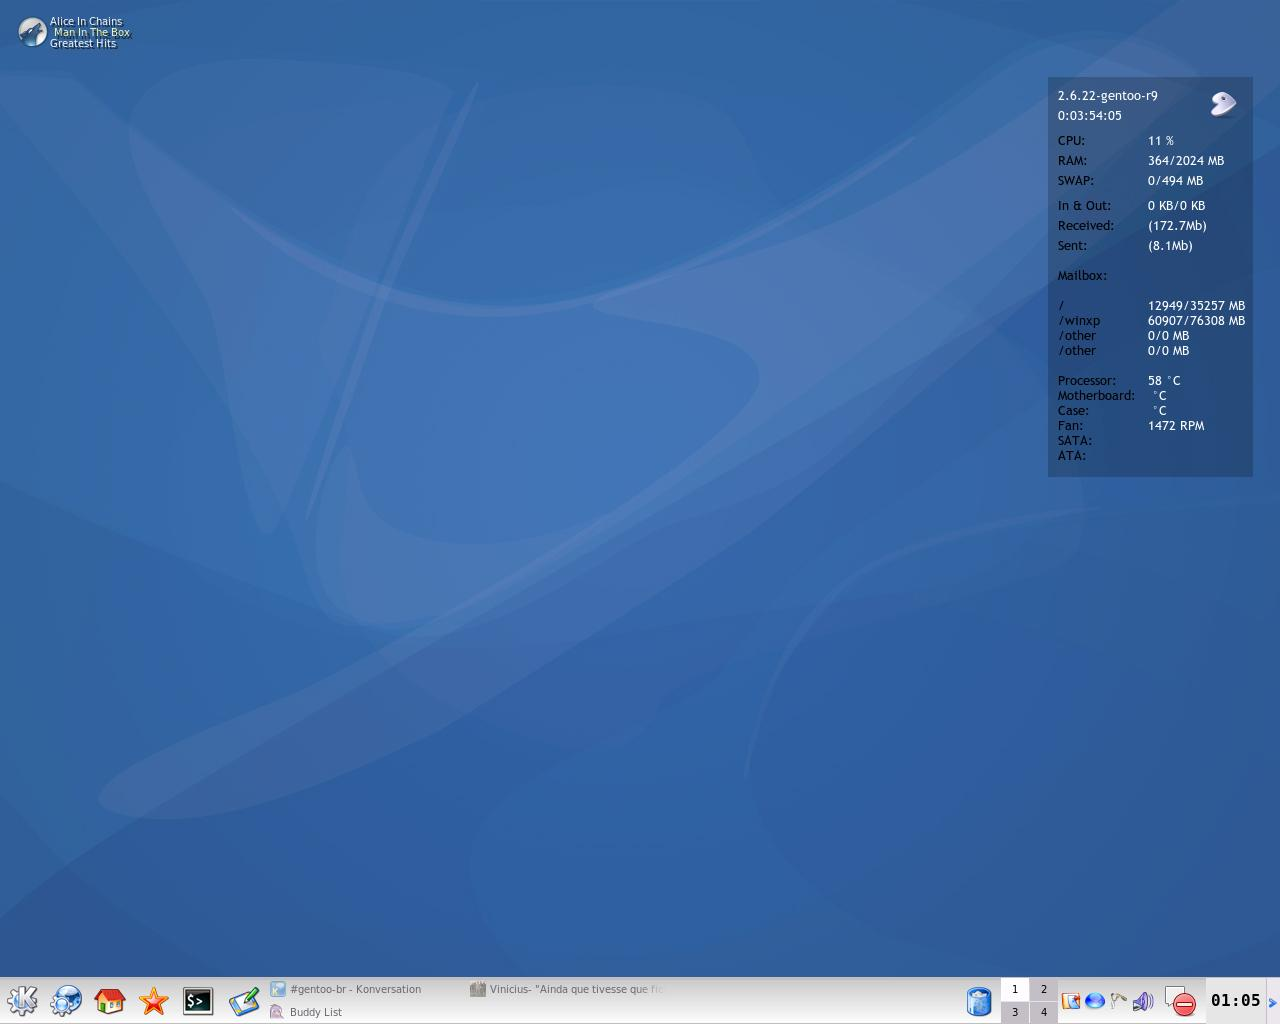
Task: Open the drawing tablet pen launcher
Action: (243, 1001)
